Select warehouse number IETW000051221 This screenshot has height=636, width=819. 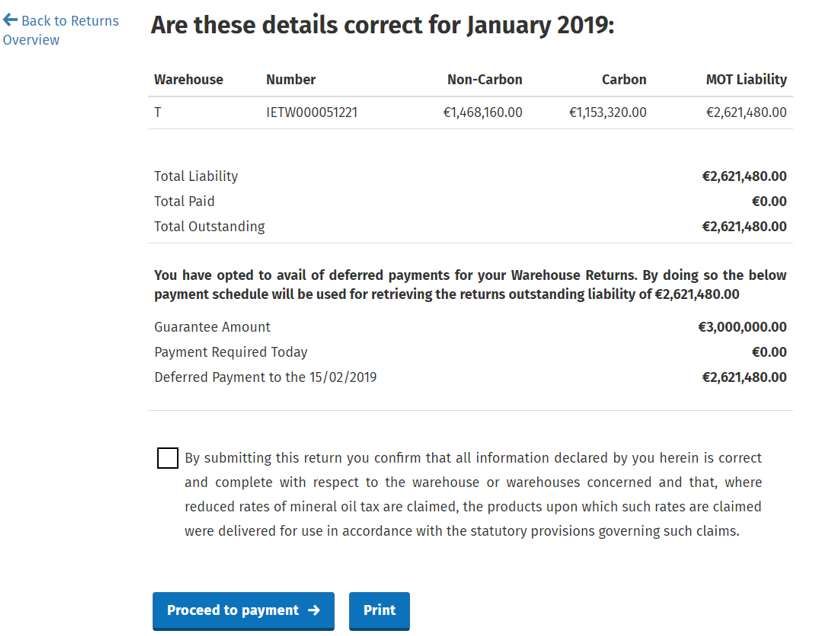pos(312,112)
